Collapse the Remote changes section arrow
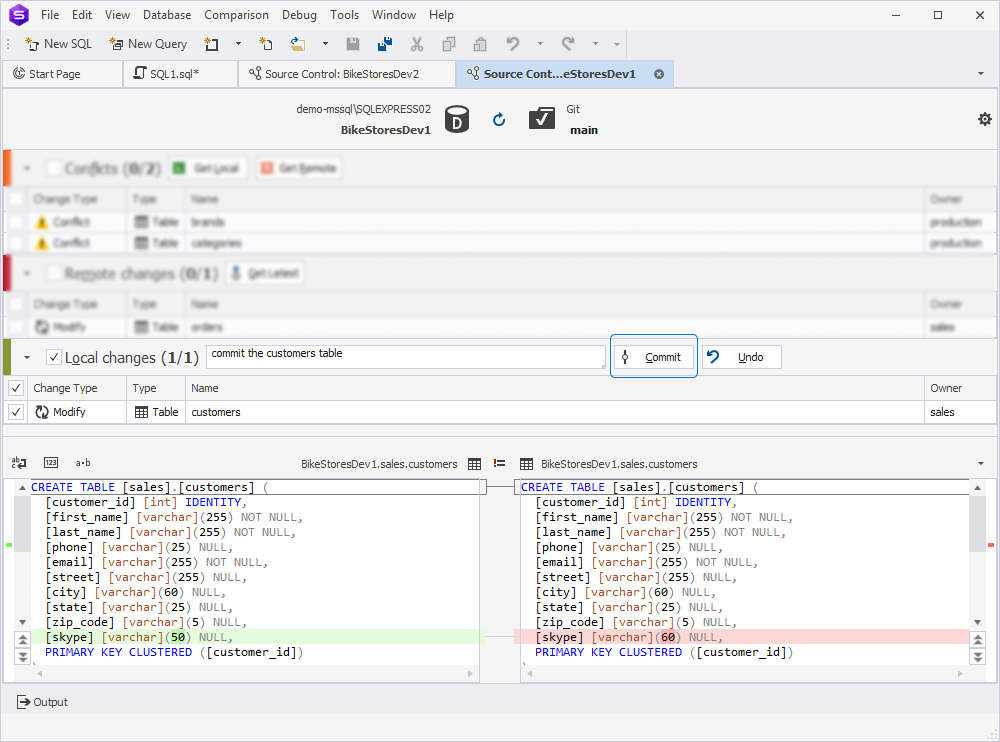1000x742 pixels. (27, 274)
